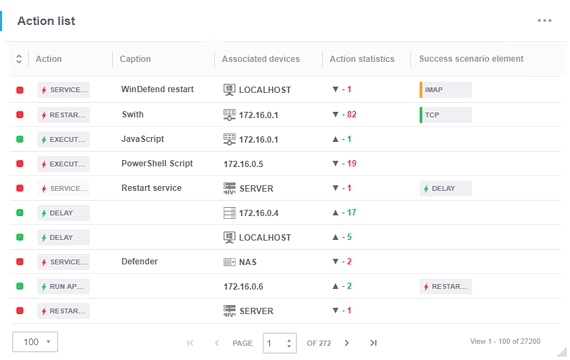The width and height of the screenshot is (570, 360).
Task: Click the NAS device name
Action: [248, 262]
